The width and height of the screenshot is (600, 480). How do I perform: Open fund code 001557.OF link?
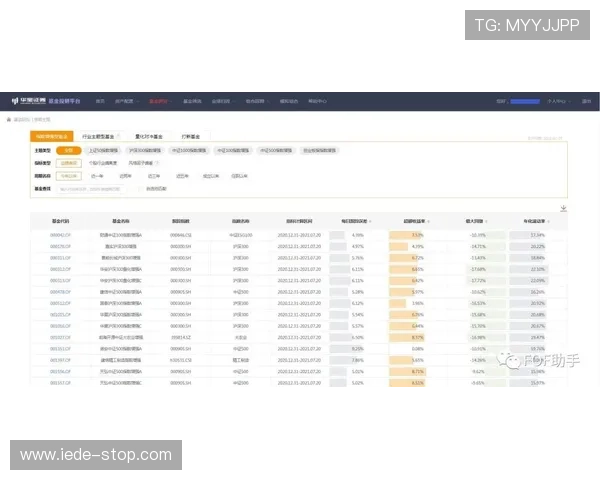tap(60, 383)
